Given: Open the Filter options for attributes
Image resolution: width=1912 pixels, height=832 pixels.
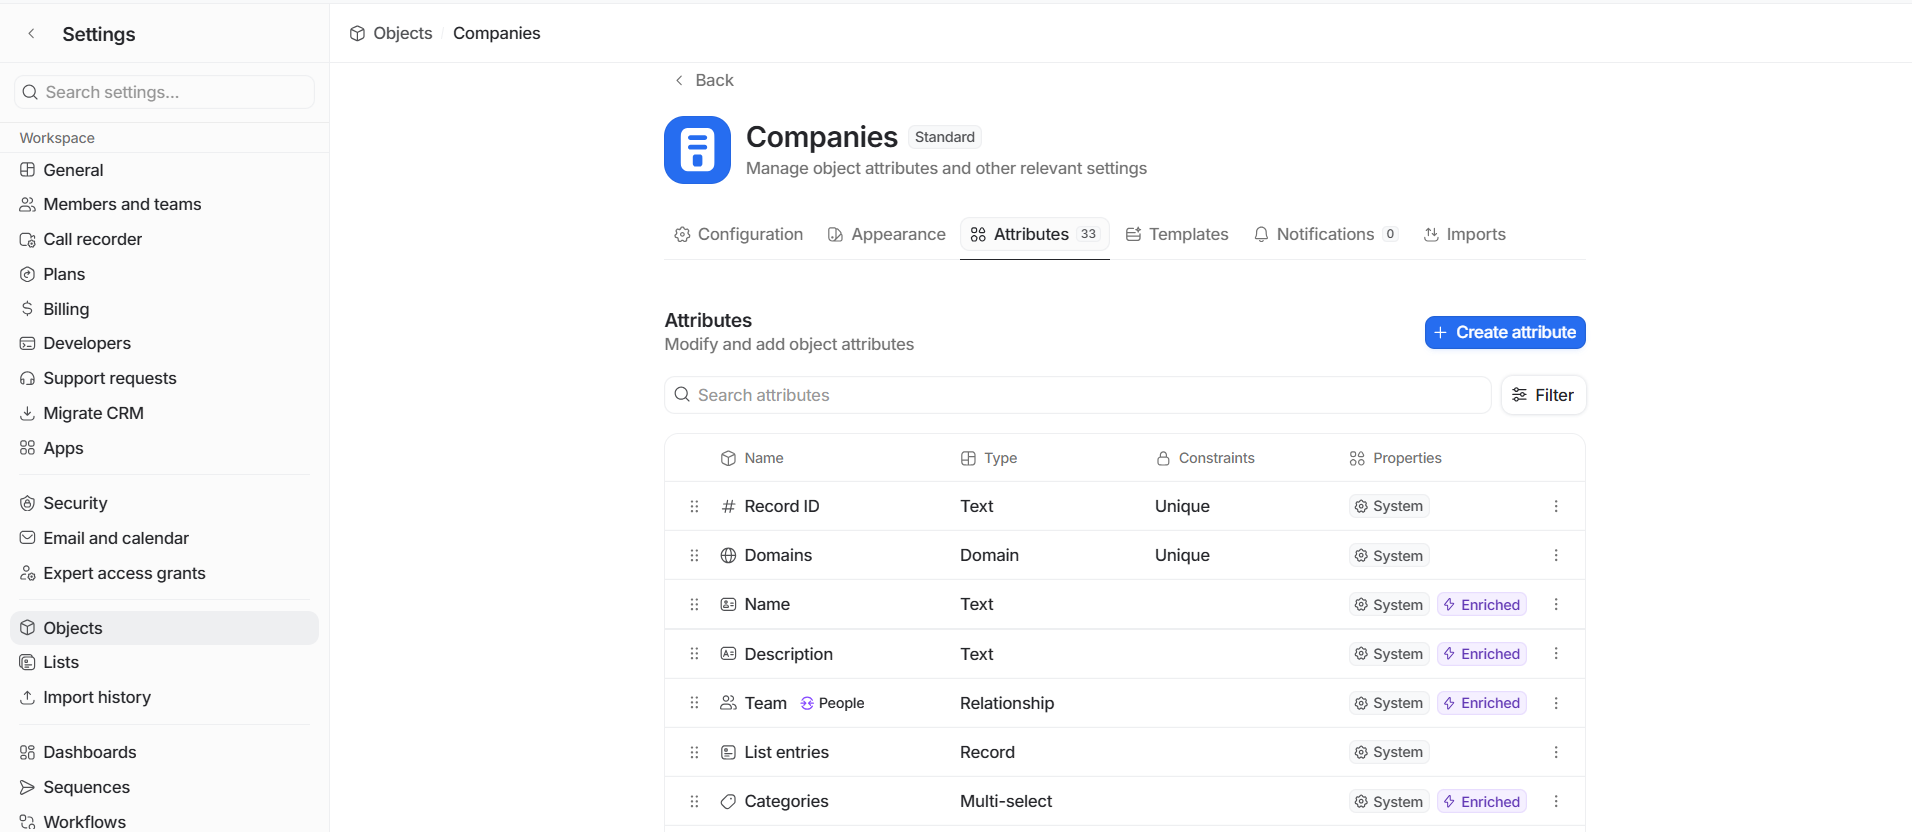Looking at the screenshot, I should point(1543,395).
